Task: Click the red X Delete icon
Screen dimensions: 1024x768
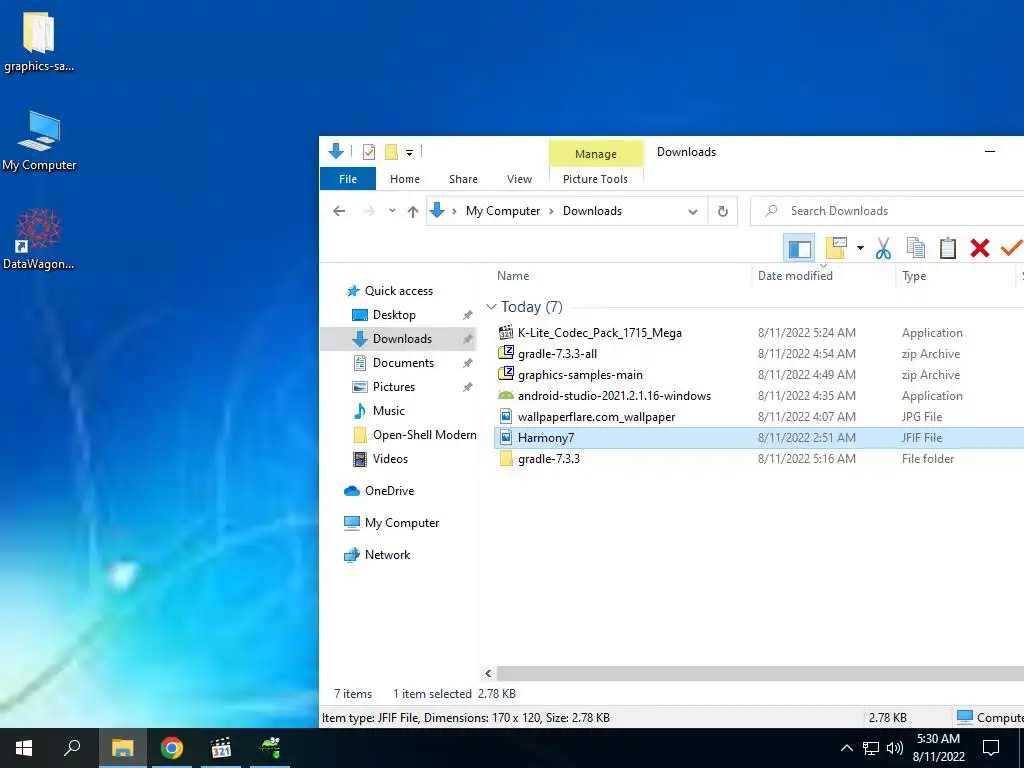Action: coord(980,248)
